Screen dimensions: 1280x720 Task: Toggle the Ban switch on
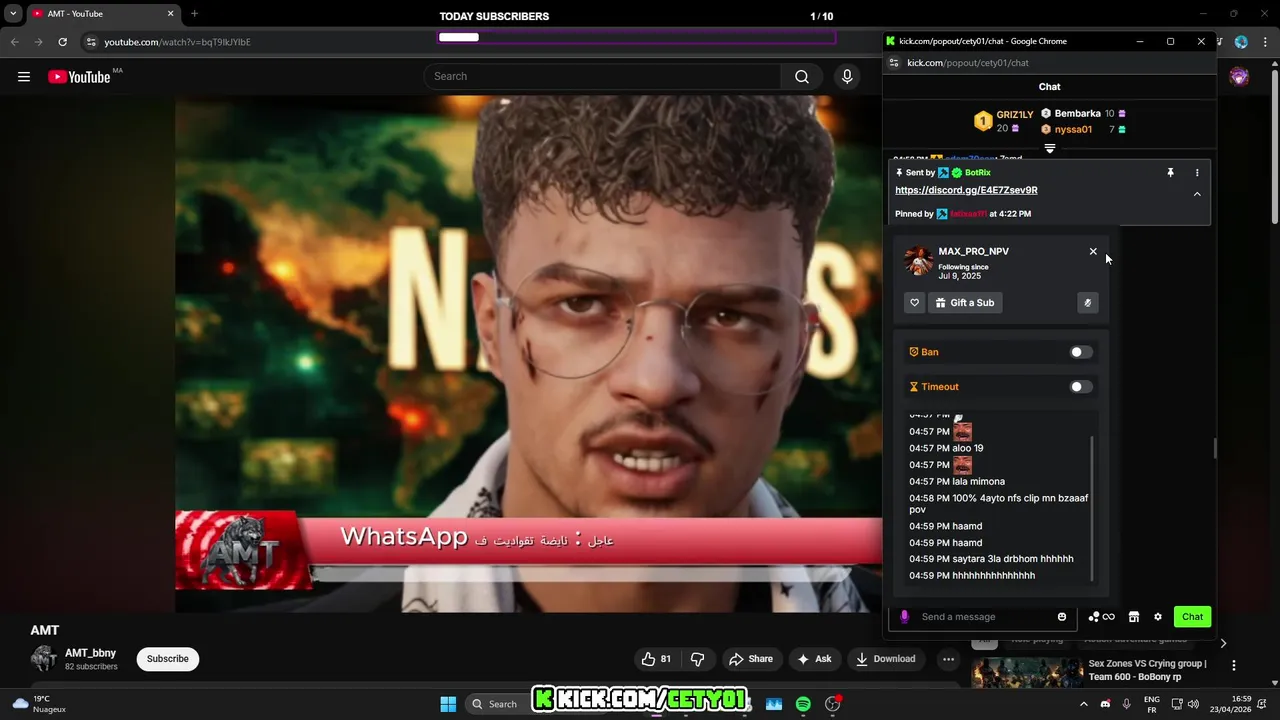pyautogui.click(x=1081, y=352)
